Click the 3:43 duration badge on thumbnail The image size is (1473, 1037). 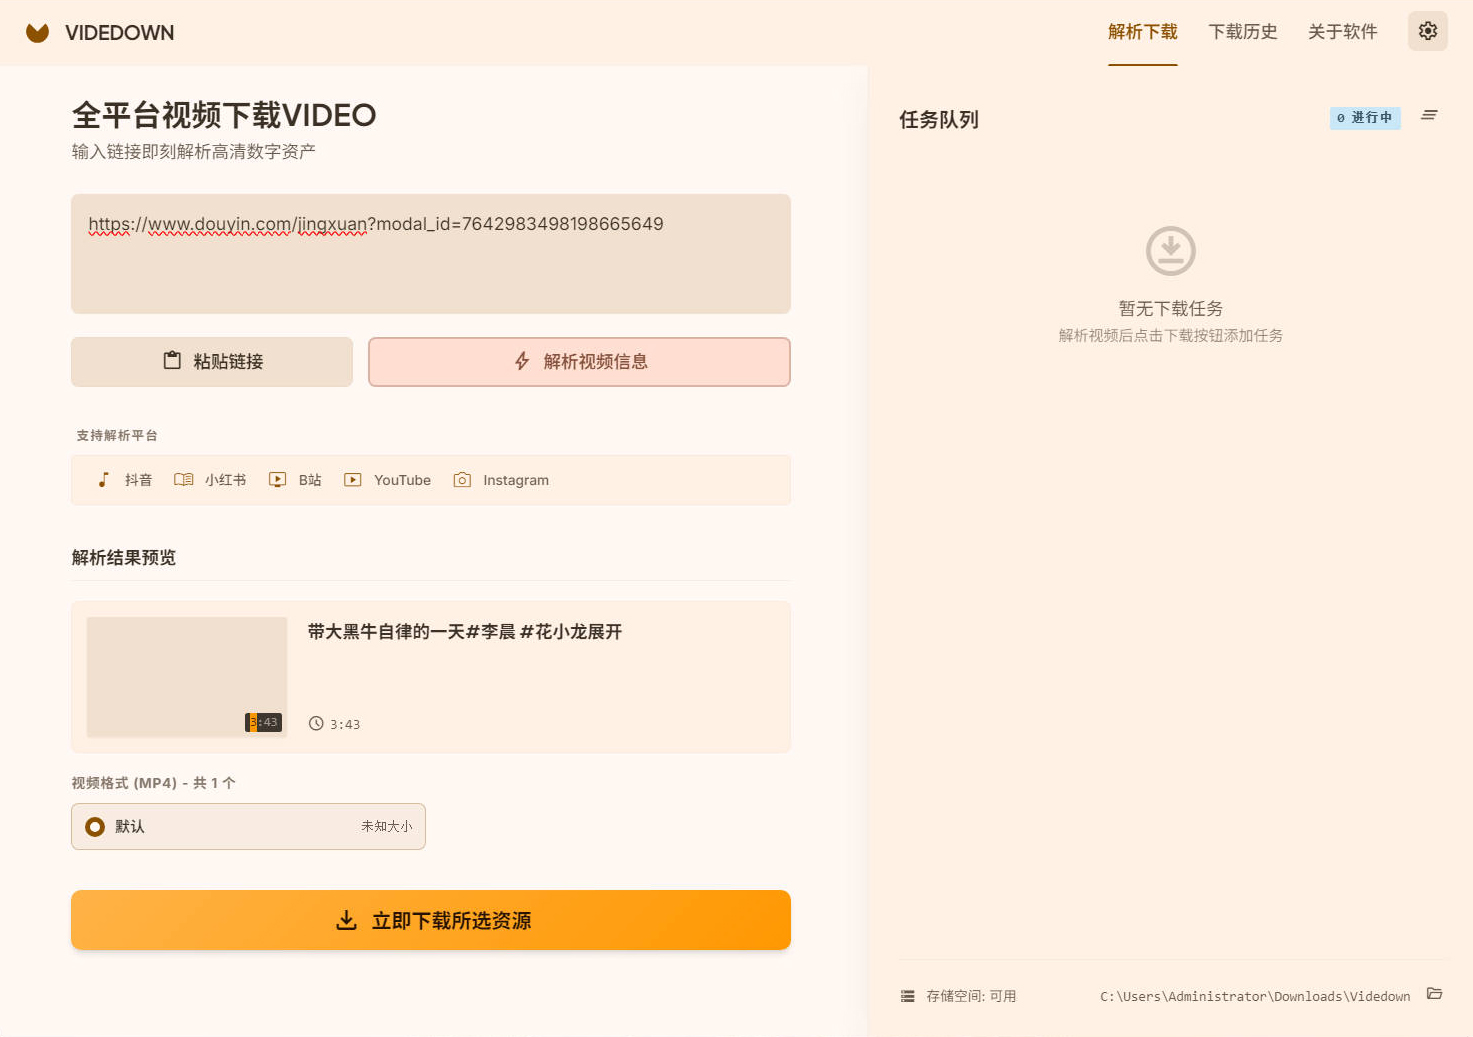tap(263, 722)
